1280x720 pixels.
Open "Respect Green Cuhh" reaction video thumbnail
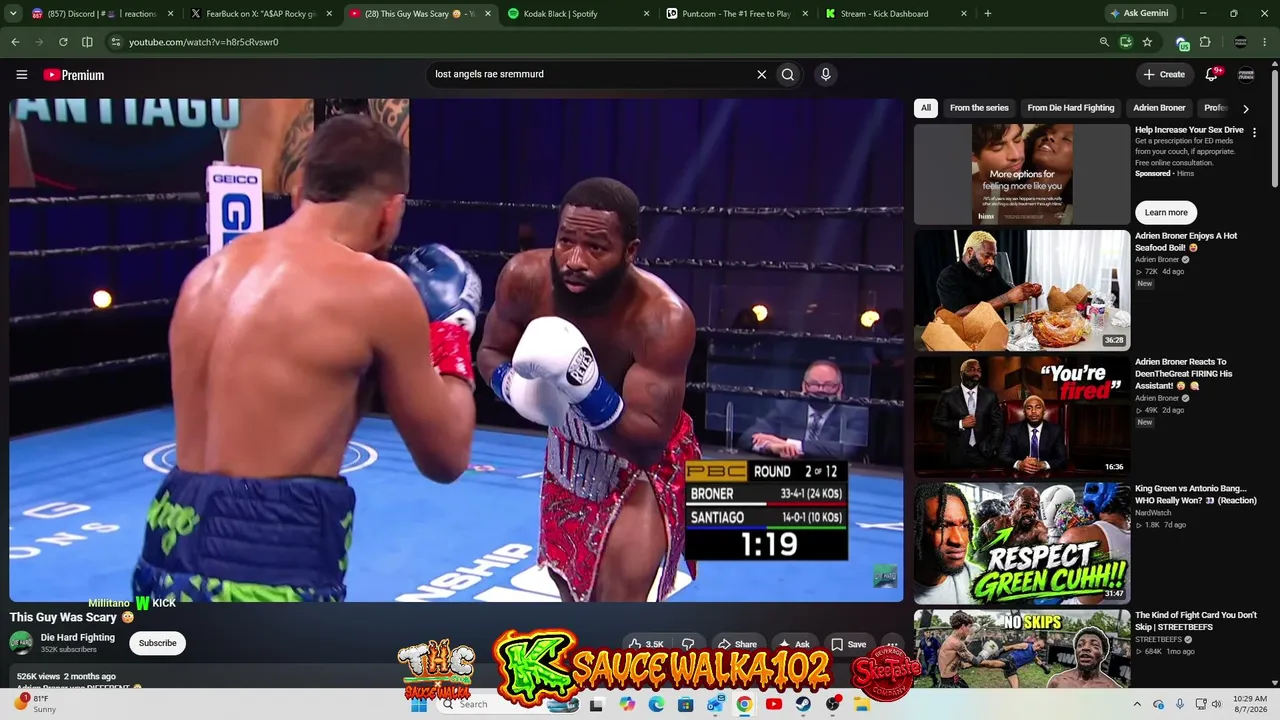pyautogui.click(x=1022, y=543)
